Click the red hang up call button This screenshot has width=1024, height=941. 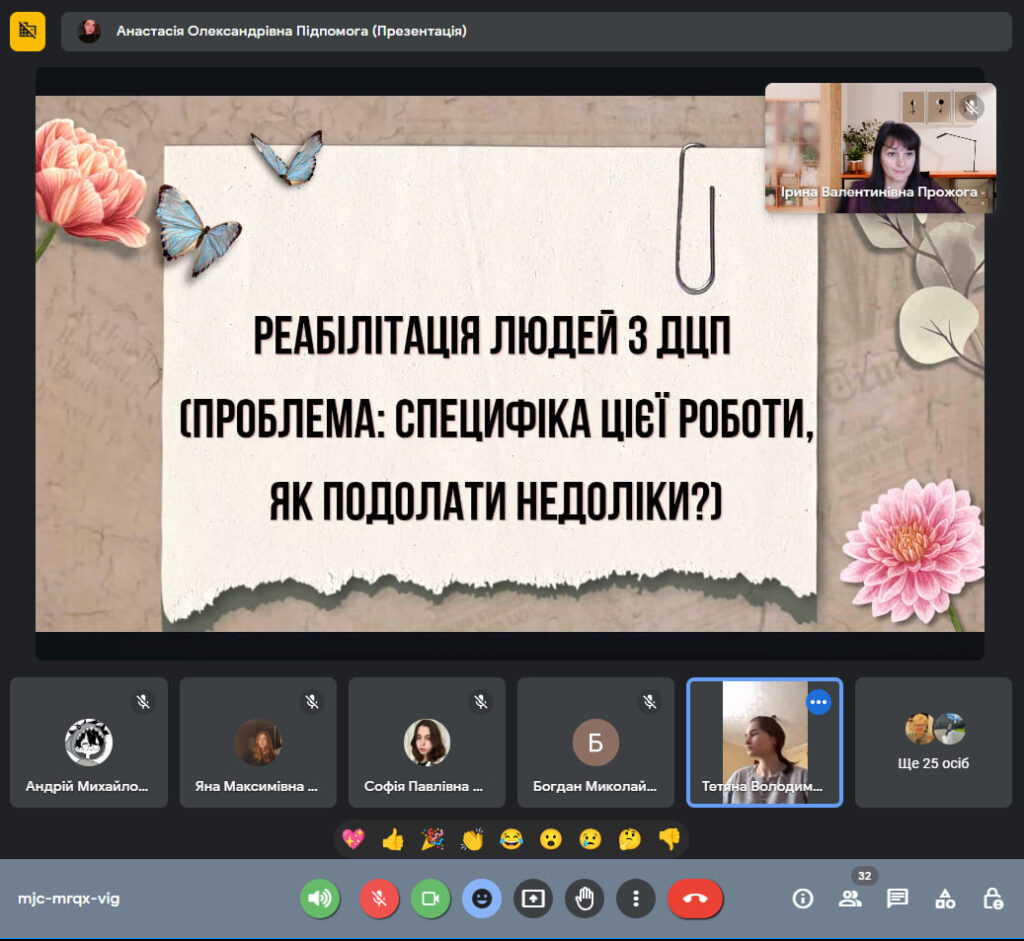695,899
